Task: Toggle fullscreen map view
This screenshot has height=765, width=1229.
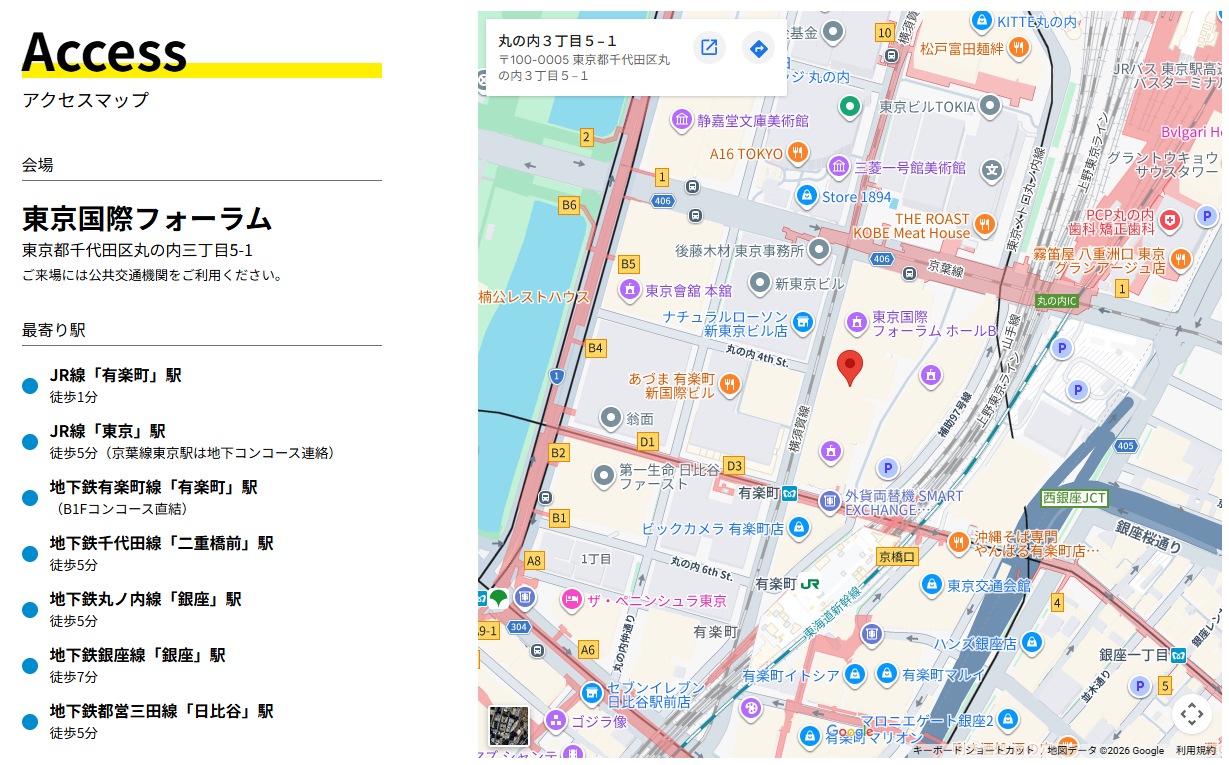Action: point(1191,714)
